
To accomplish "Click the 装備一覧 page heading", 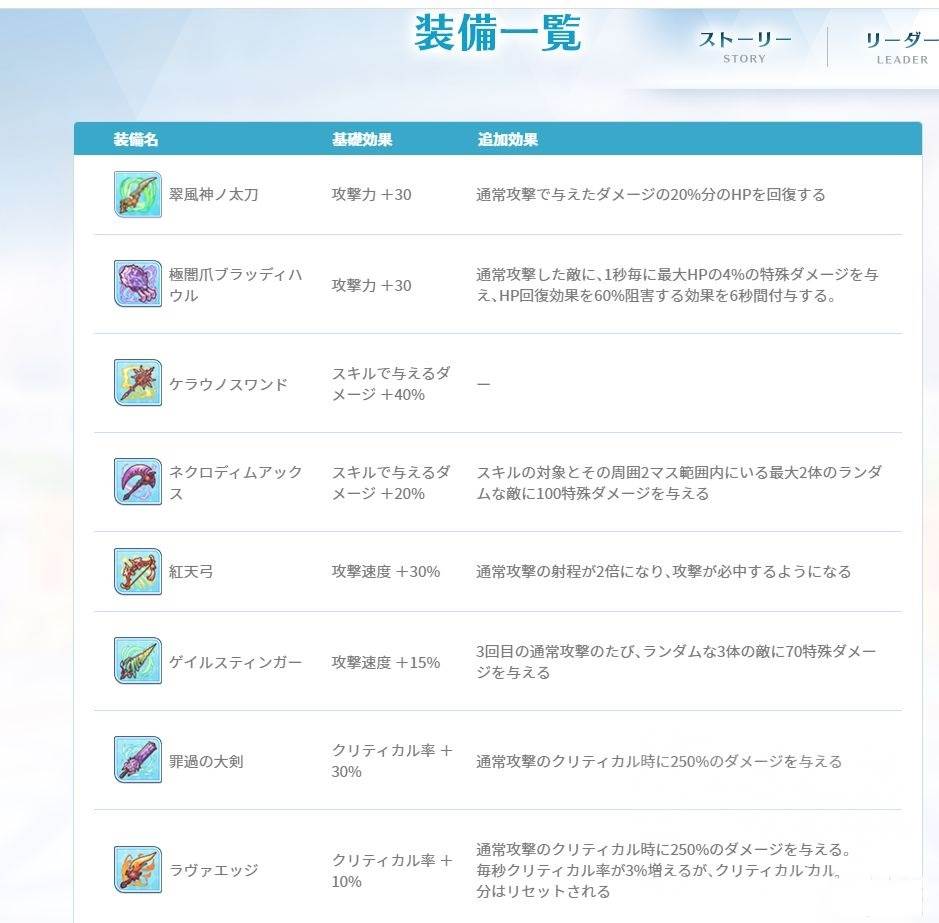I will tap(497, 33).
